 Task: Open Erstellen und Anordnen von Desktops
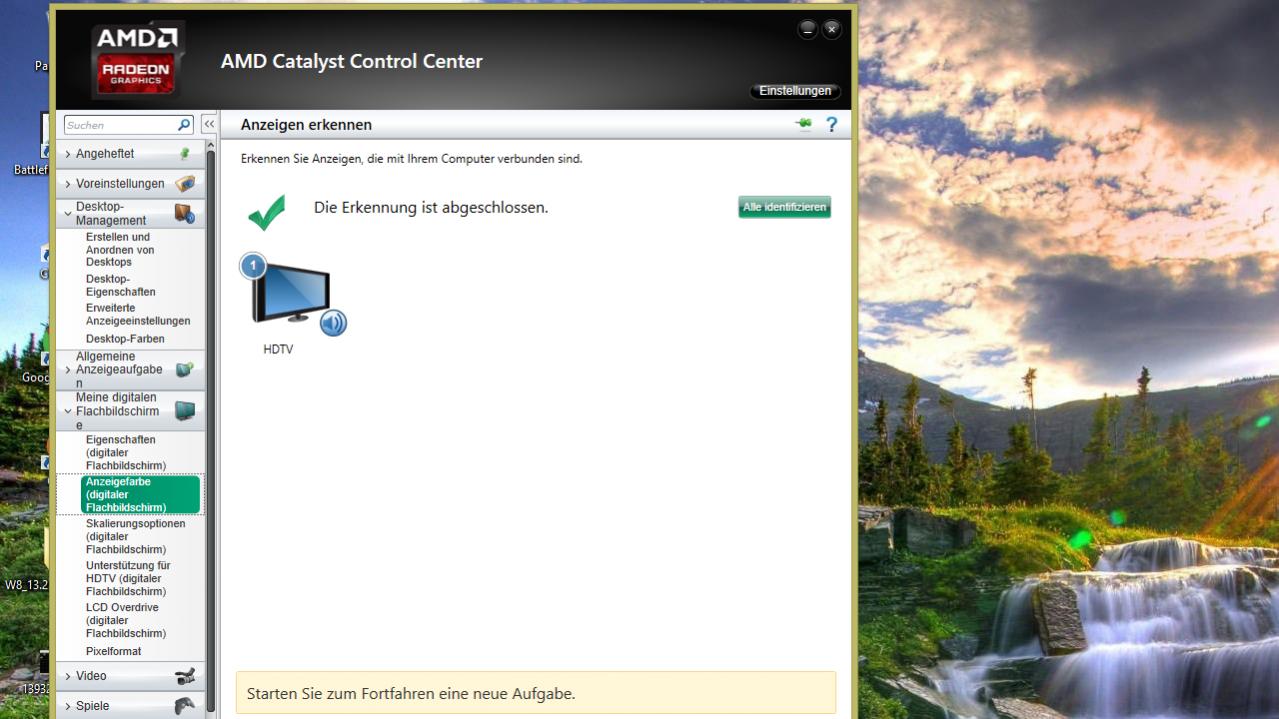120,250
